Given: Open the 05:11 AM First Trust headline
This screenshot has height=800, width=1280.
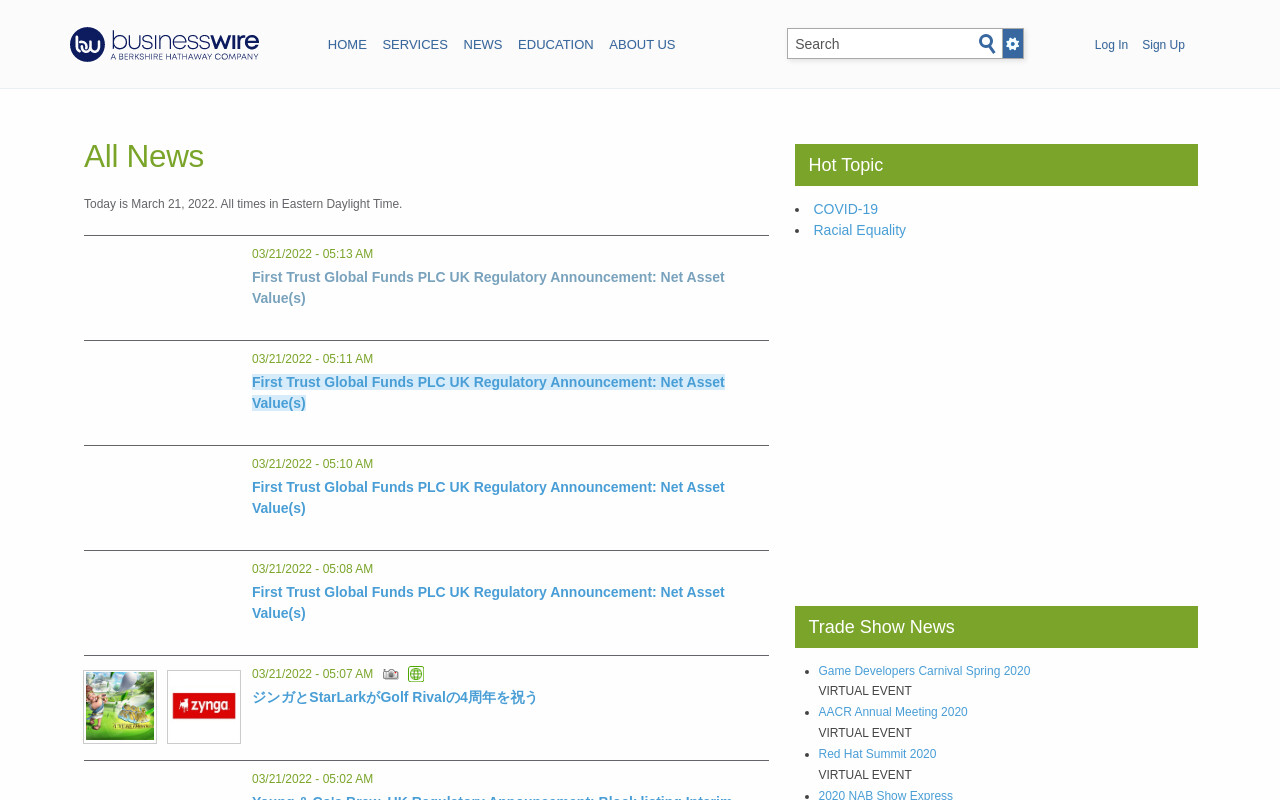Looking at the screenshot, I should click(x=488, y=393).
